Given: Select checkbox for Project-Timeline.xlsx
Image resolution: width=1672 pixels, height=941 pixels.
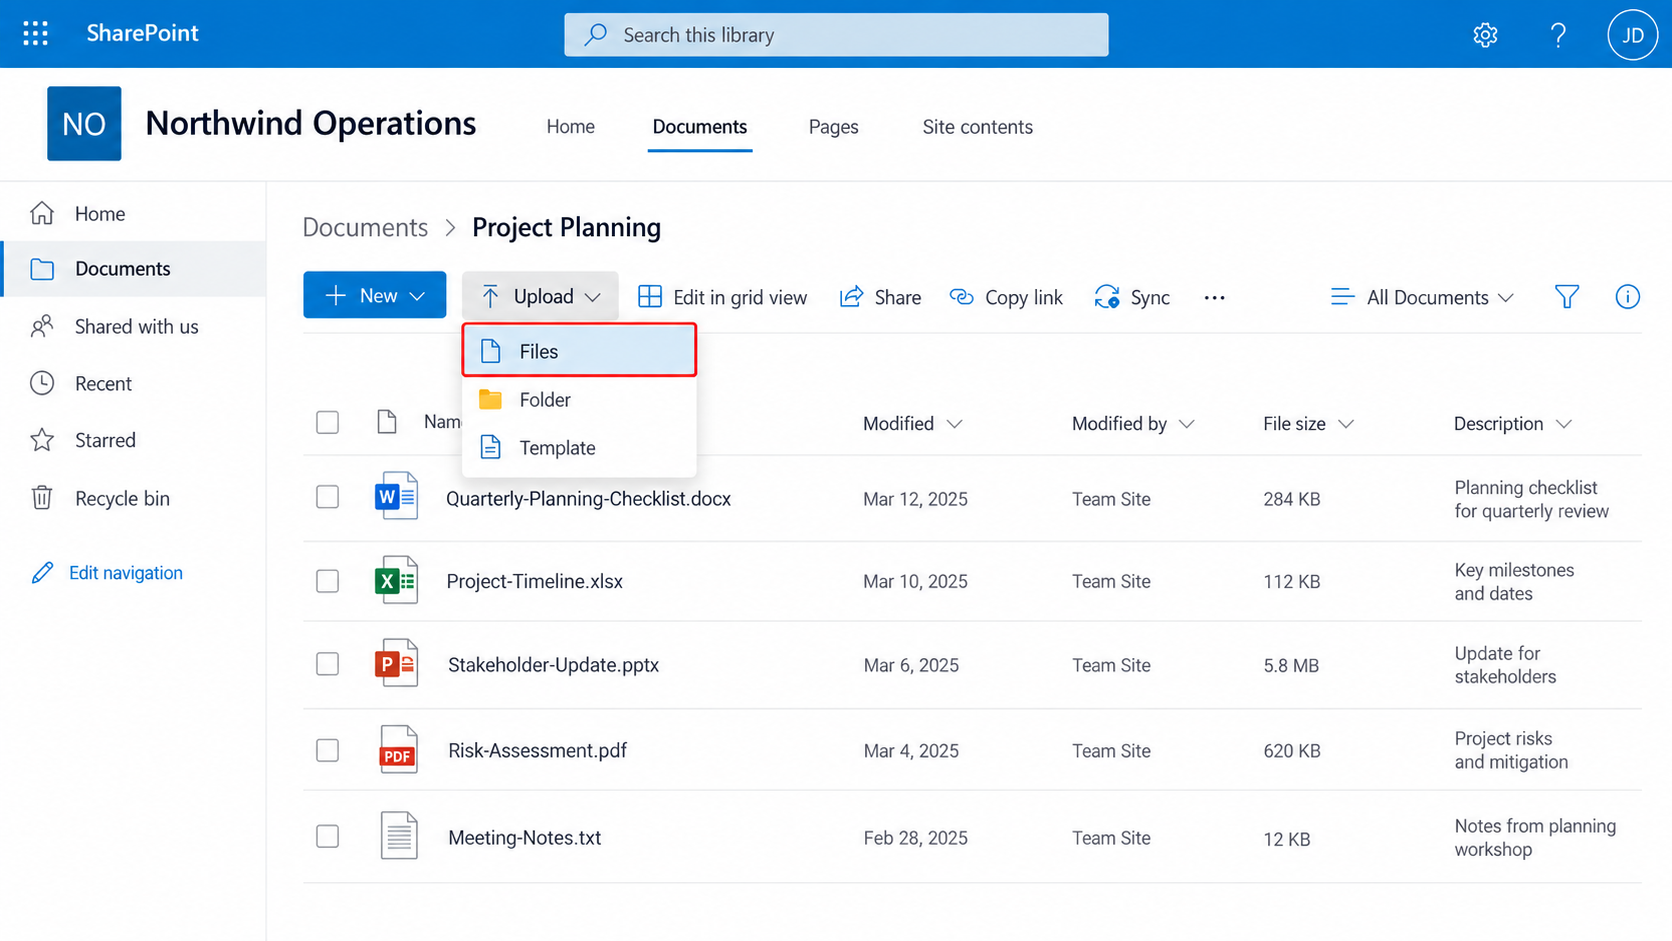Looking at the screenshot, I should click(x=327, y=581).
